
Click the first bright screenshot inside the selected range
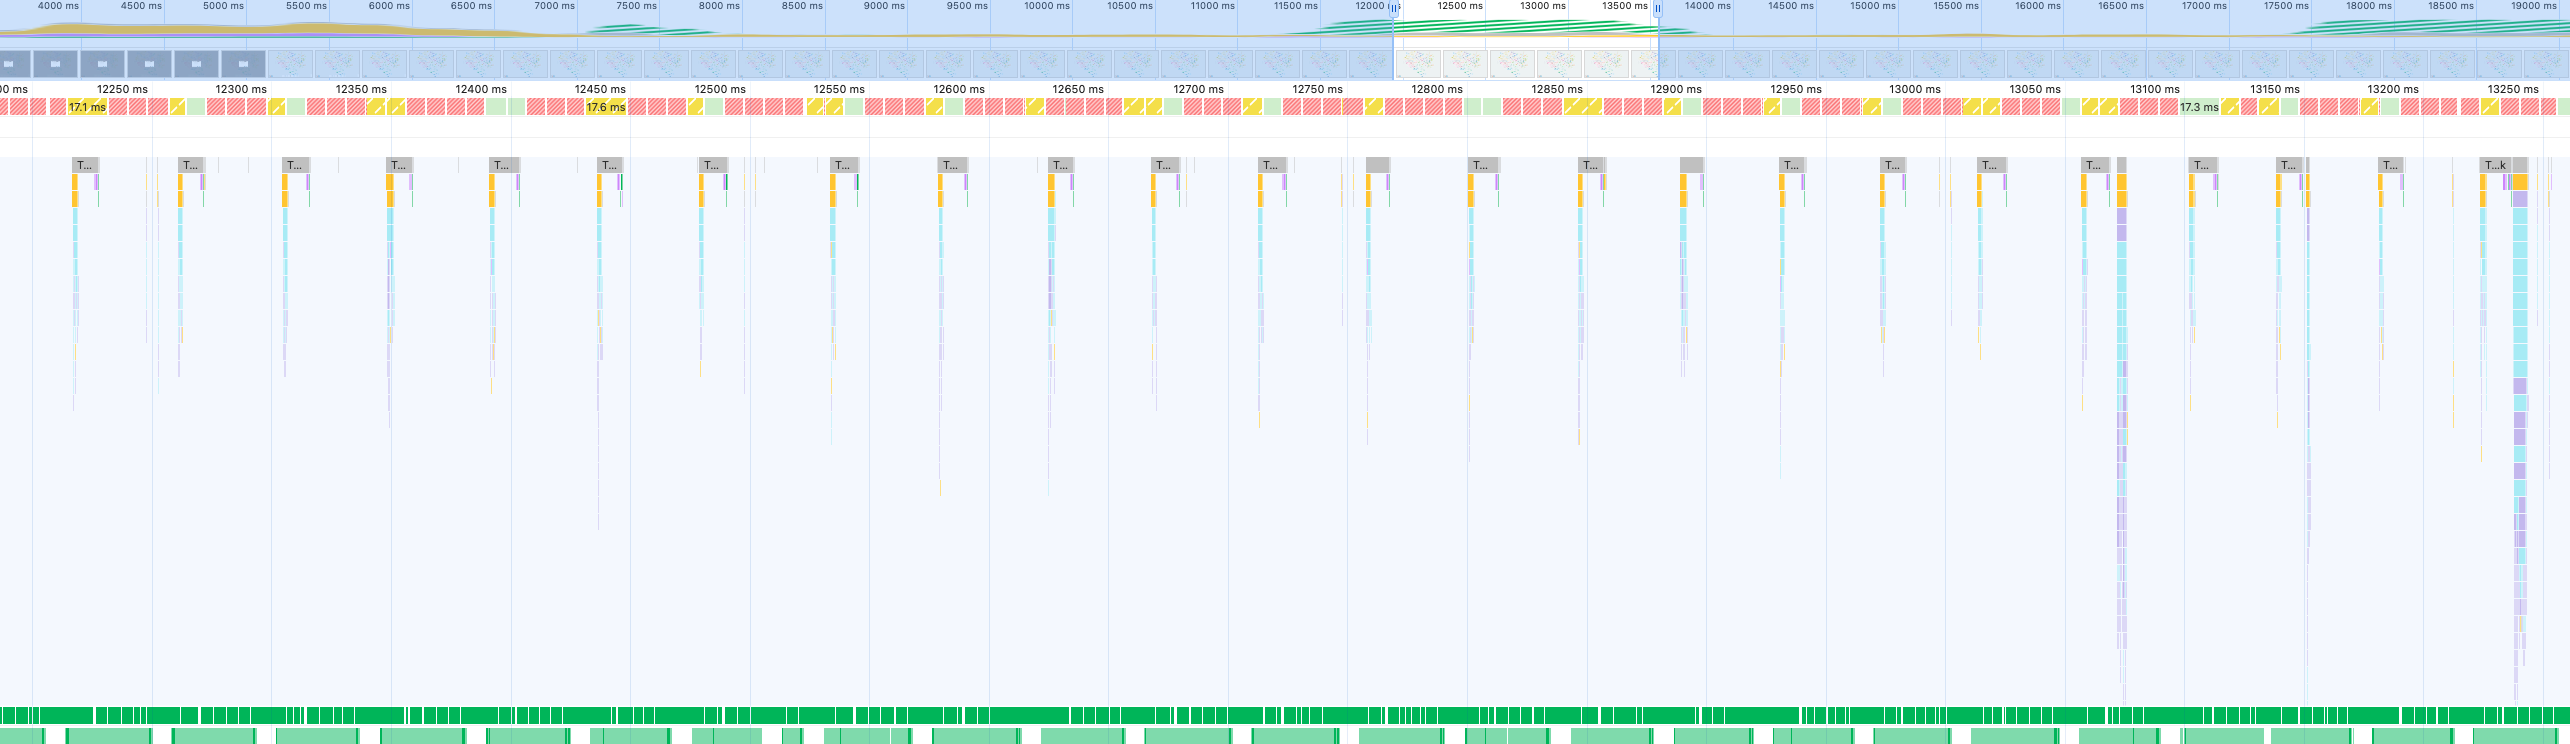click(1418, 64)
